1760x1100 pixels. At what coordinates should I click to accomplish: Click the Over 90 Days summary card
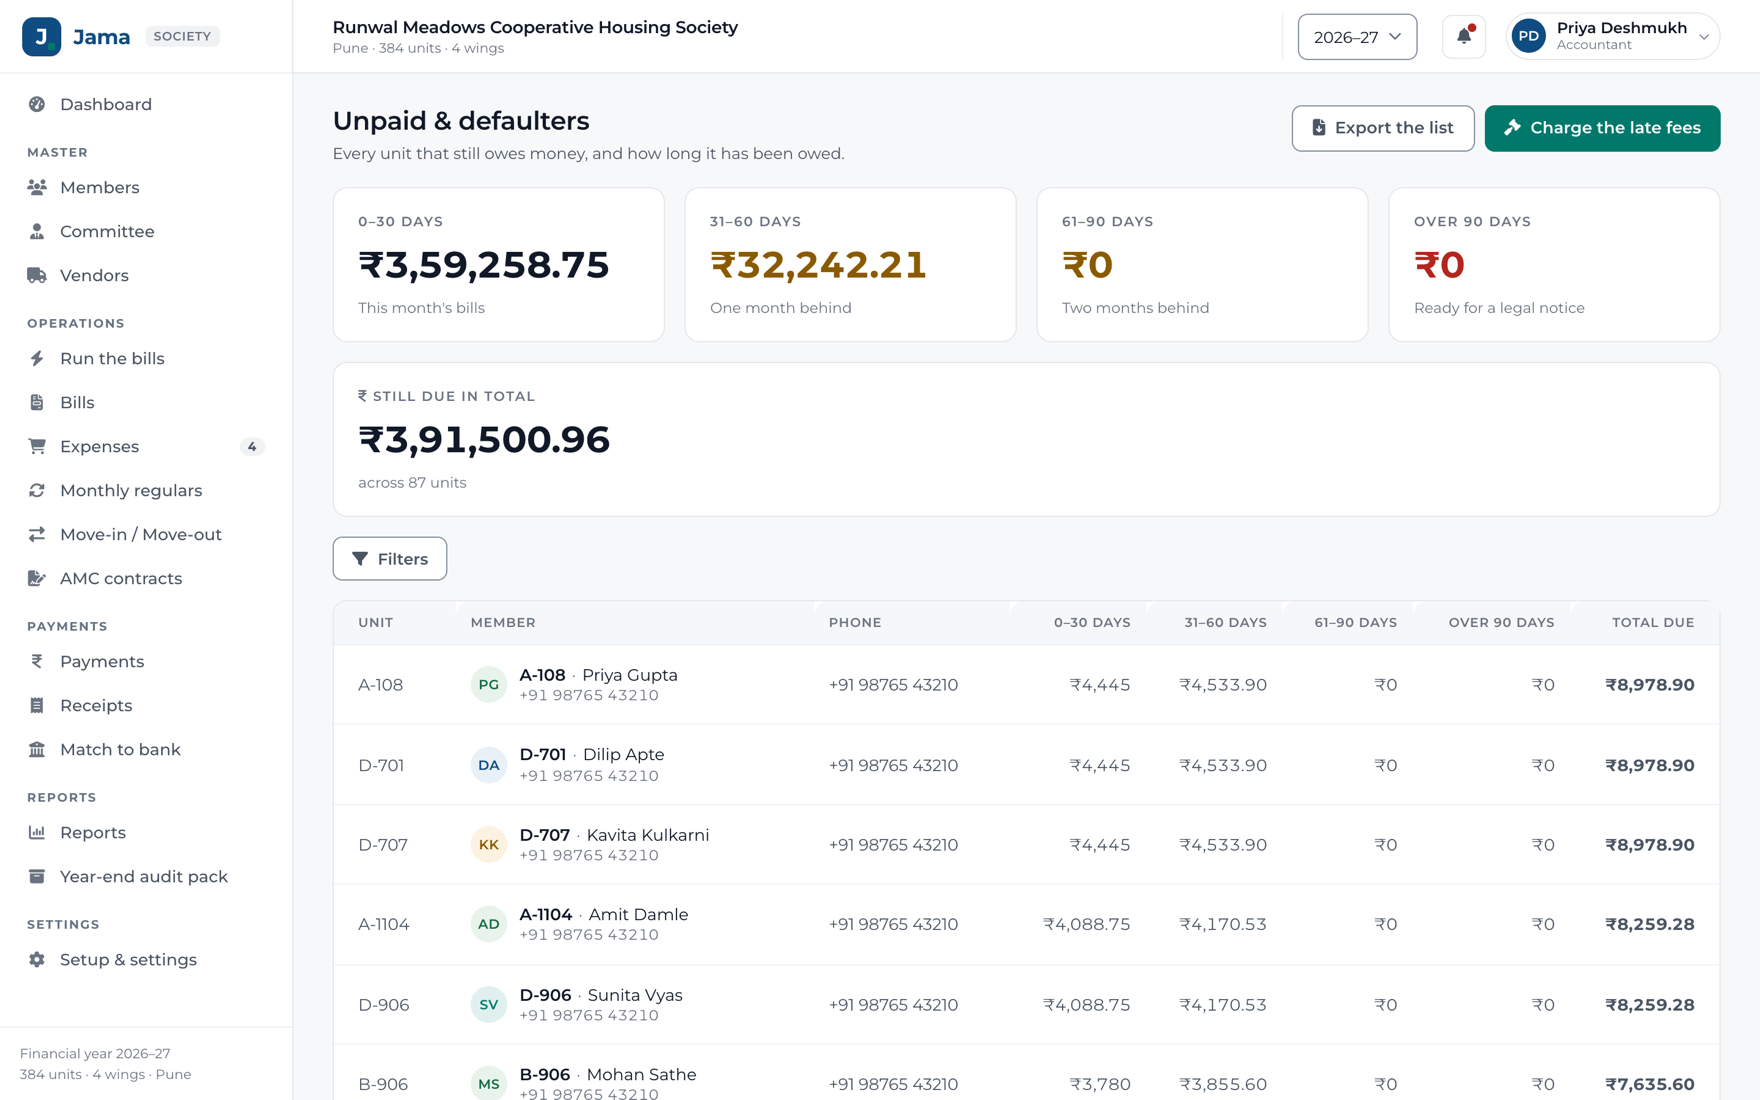coord(1554,265)
